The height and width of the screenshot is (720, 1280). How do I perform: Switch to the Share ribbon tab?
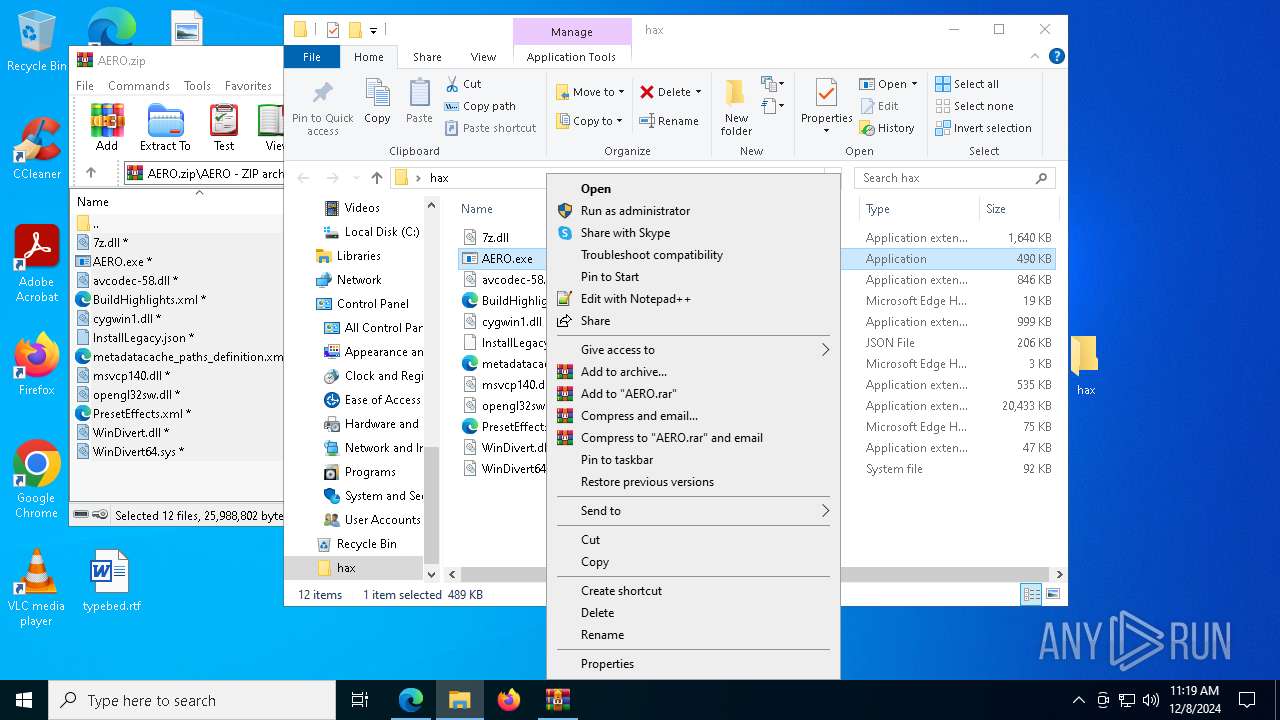[x=427, y=57]
